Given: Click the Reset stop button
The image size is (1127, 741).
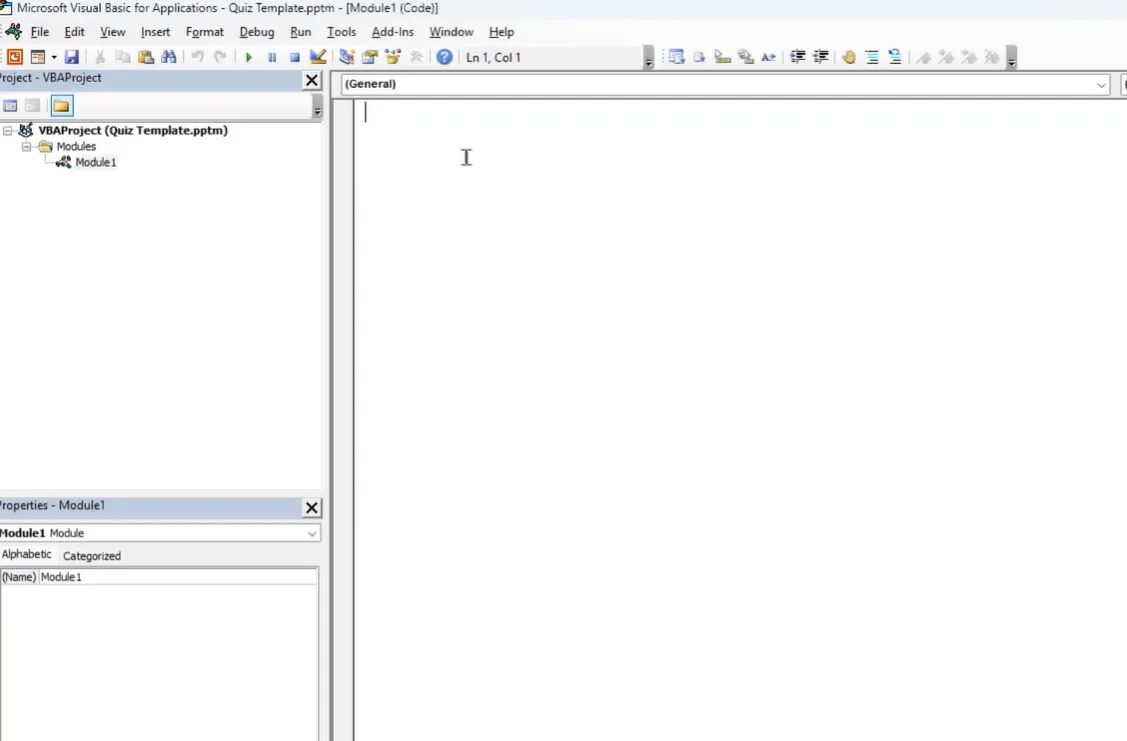Looking at the screenshot, I should pos(295,57).
